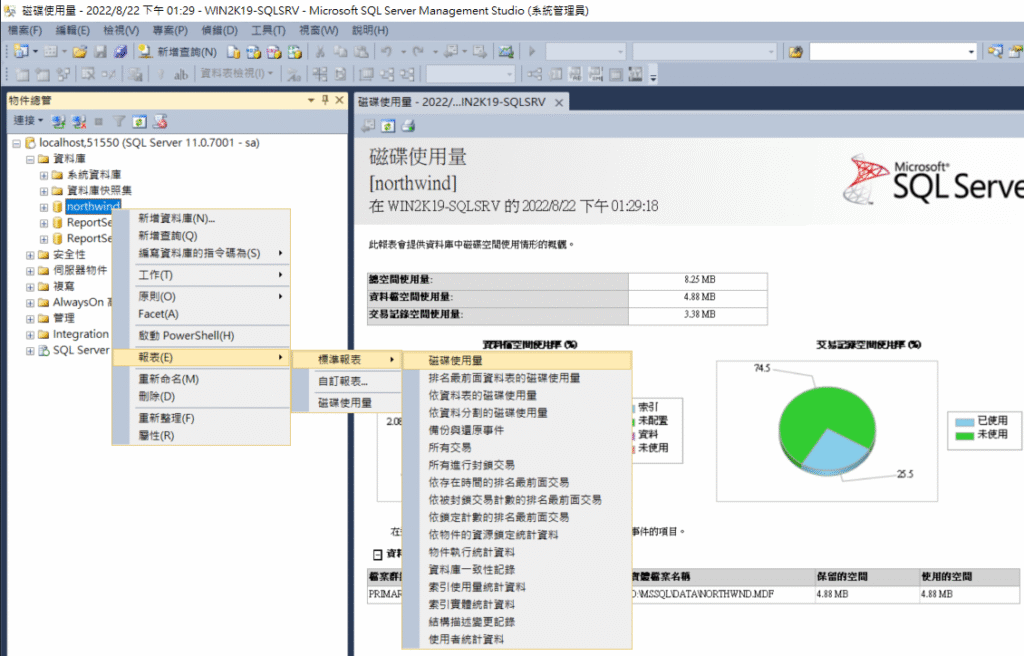Viewport: 1024px width, 656px height.
Task: Select the northwind database node
Action: pyautogui.click(x=93, y=206)
